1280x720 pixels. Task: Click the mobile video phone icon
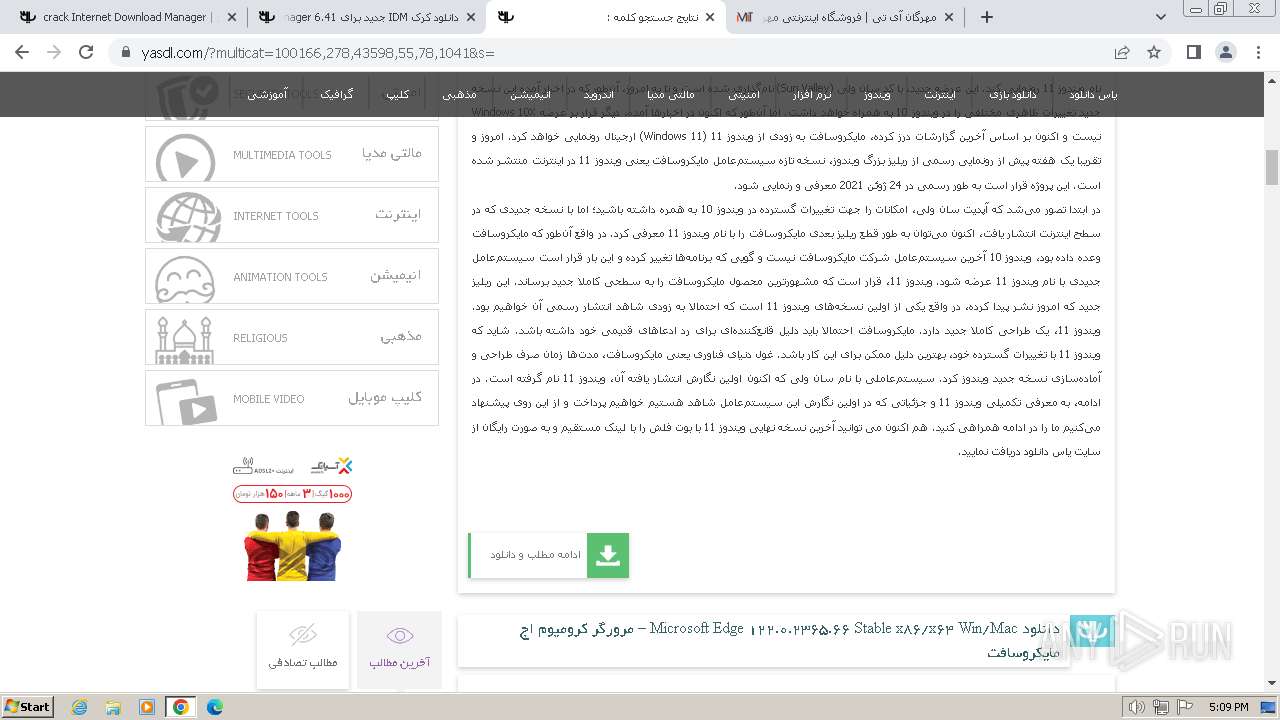tap(186, 401)
